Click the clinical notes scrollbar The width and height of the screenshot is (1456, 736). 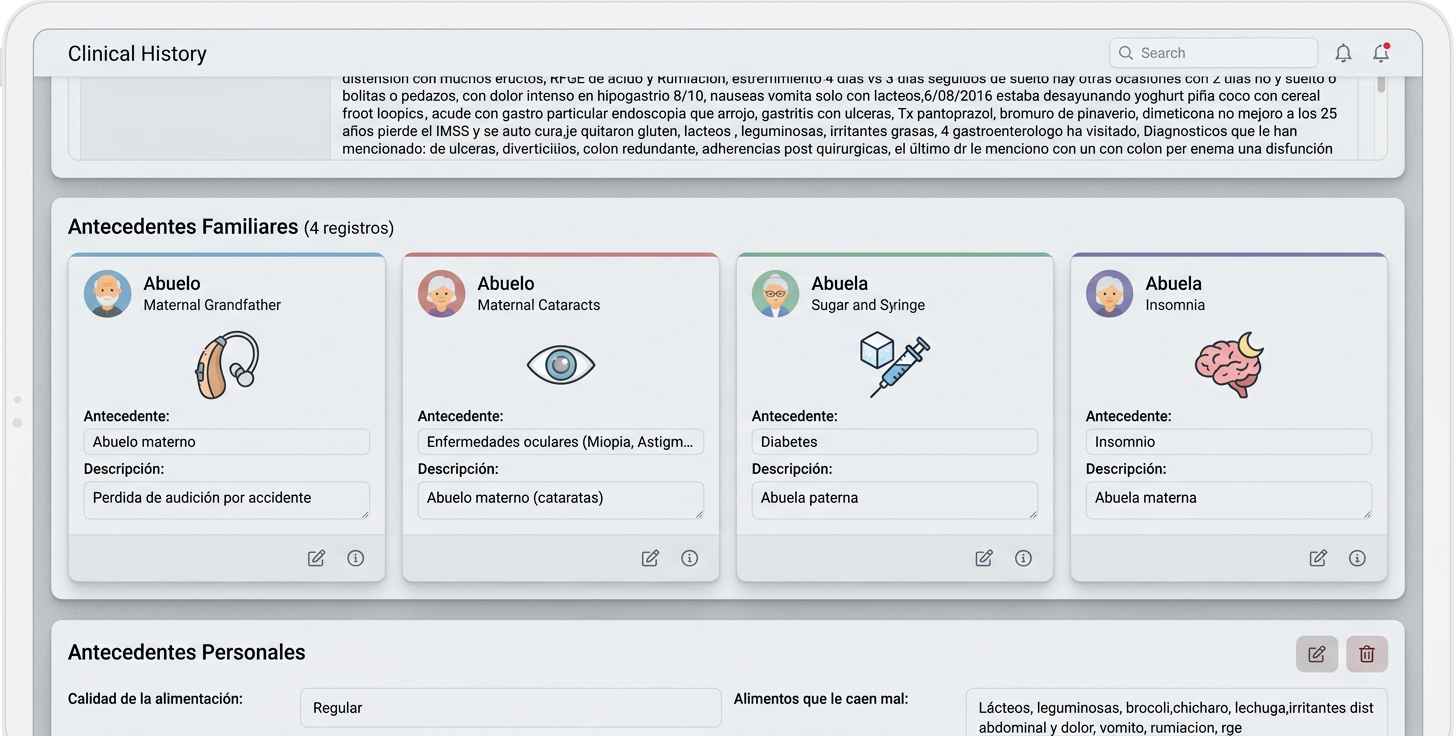click(x=1381, y=85)
